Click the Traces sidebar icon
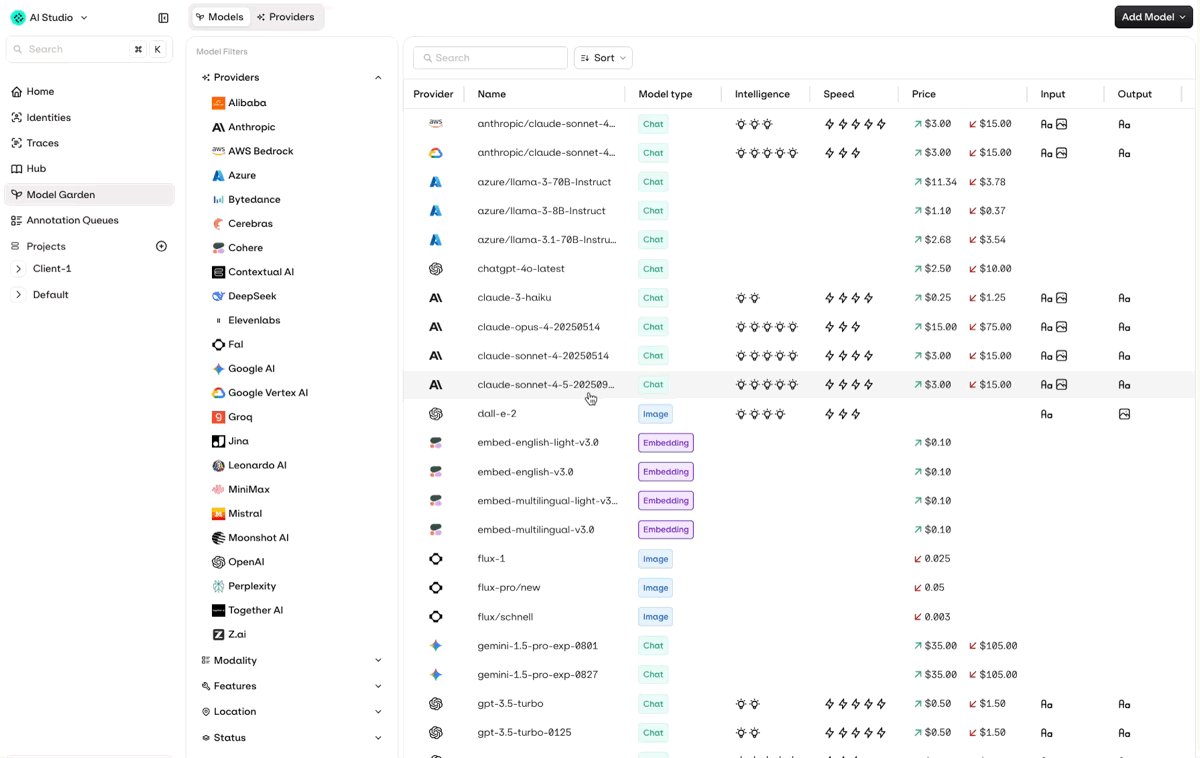1200x758 pixels. coord(16,143)
